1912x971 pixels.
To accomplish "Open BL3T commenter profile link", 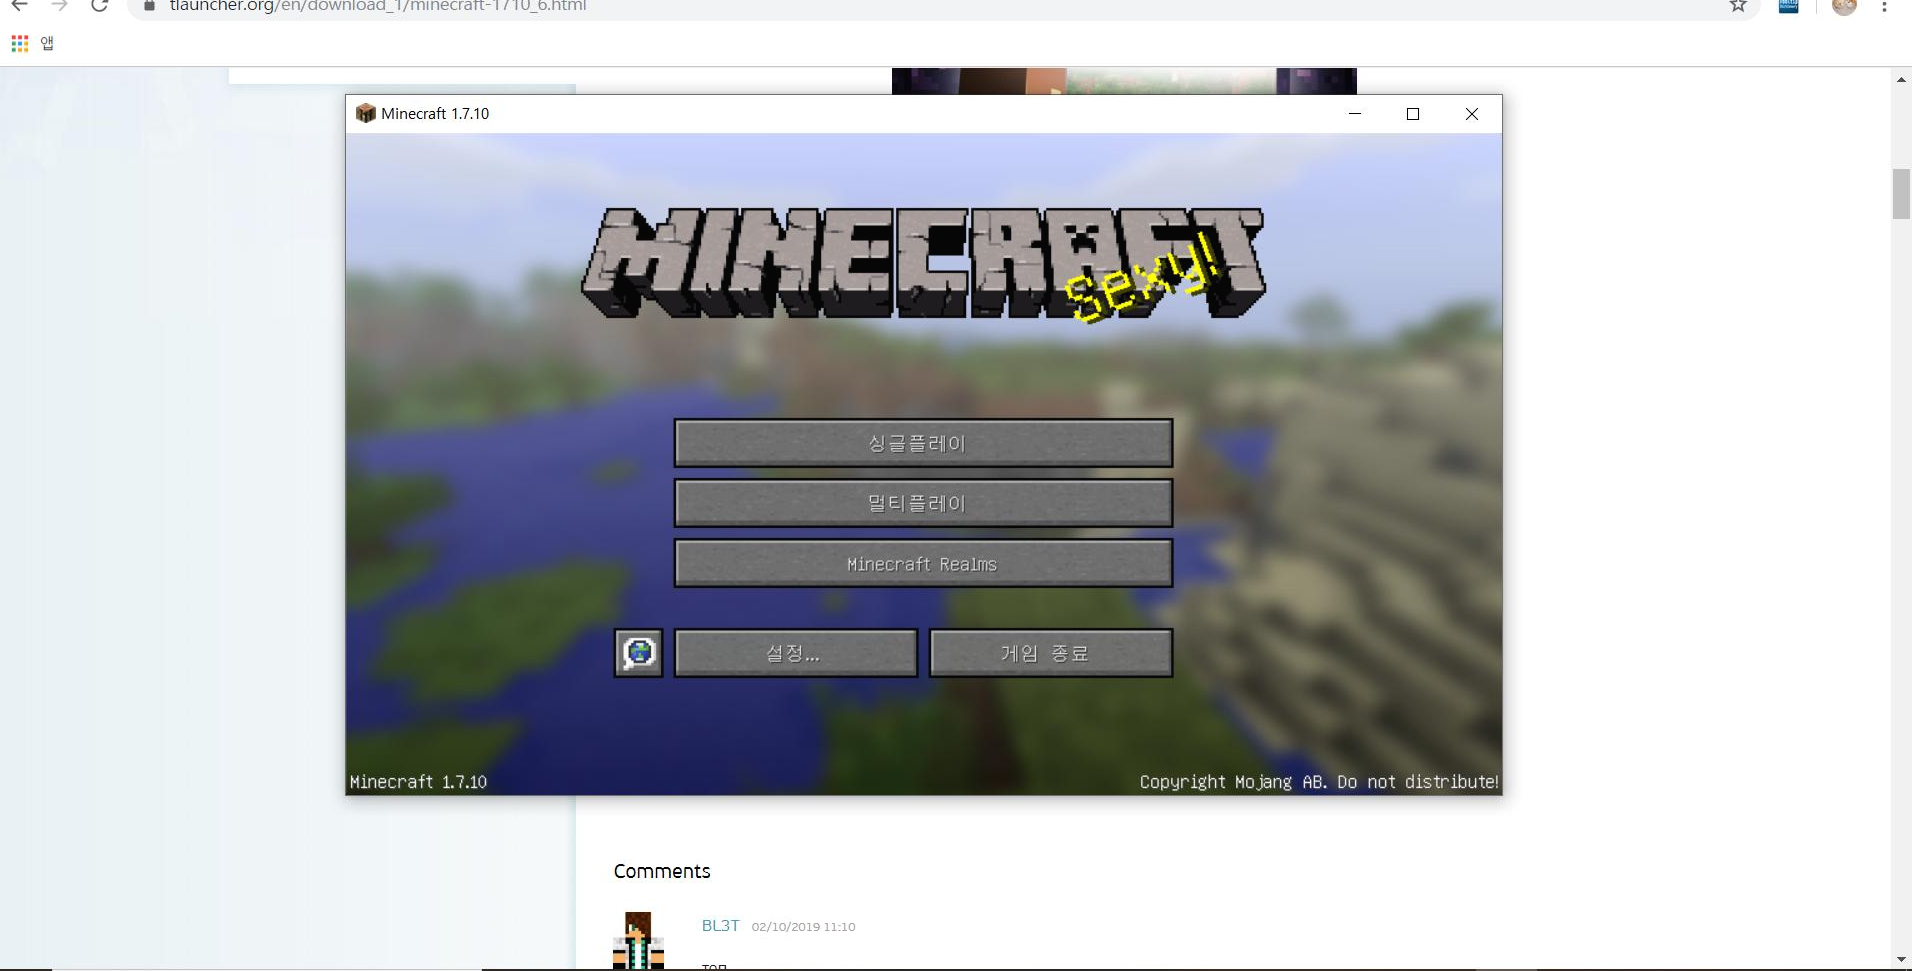I will point(720,926).
